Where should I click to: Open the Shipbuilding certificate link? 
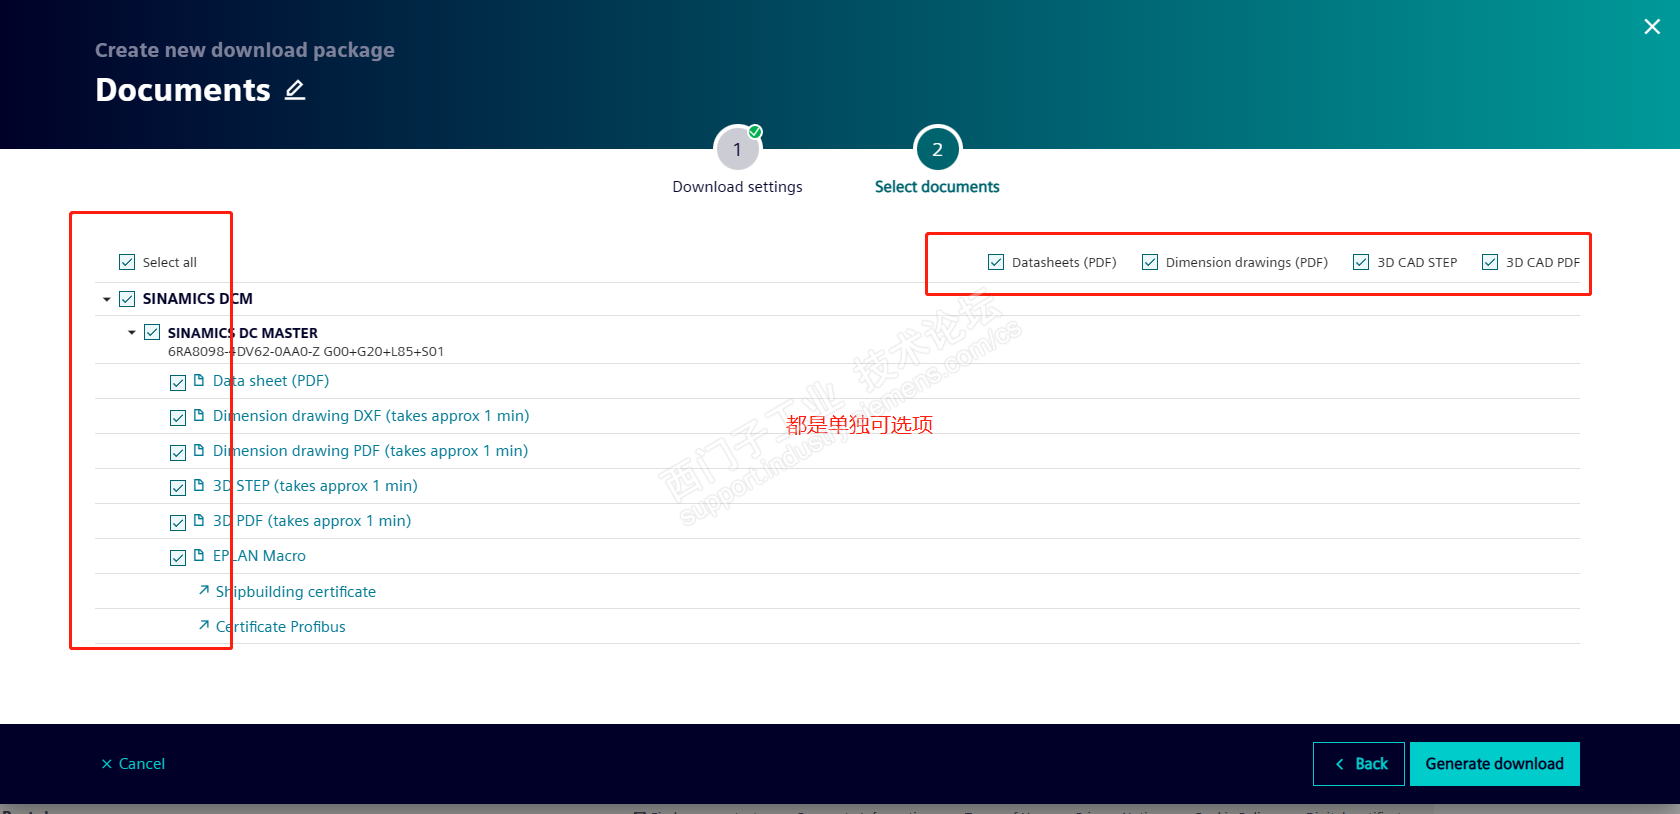296,592
